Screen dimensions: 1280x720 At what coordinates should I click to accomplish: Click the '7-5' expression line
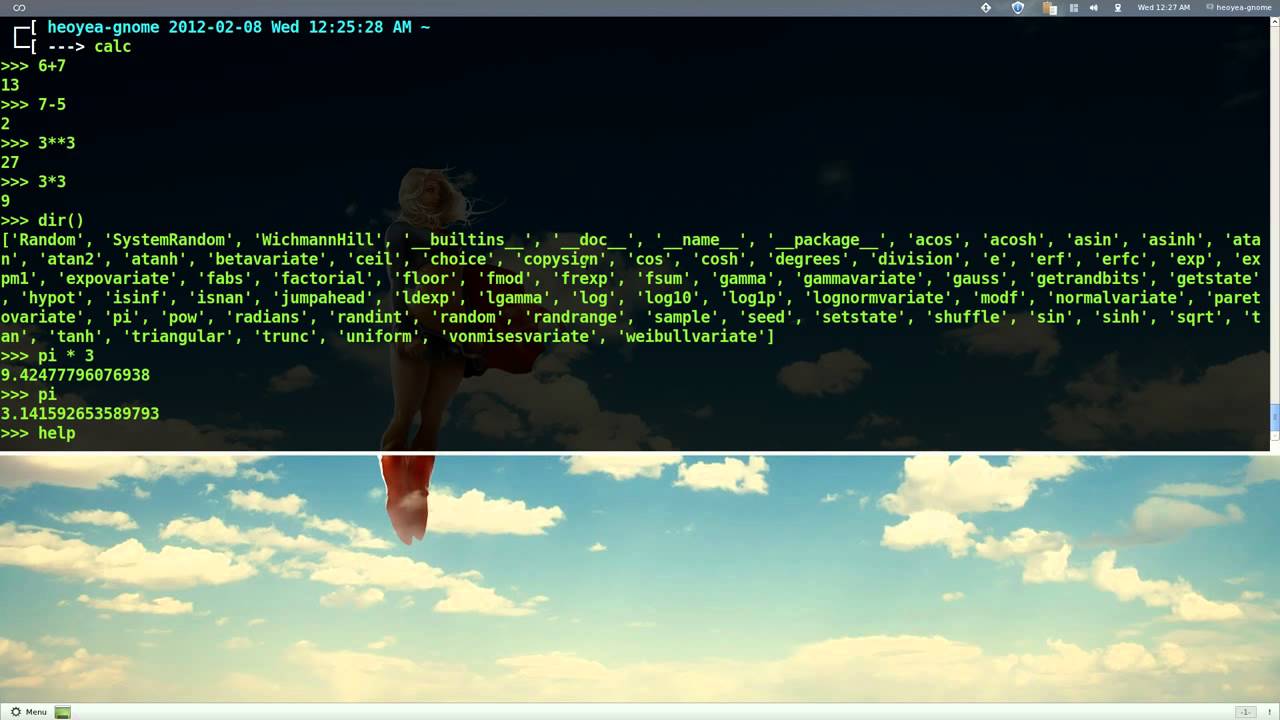(x=33, y=104)
